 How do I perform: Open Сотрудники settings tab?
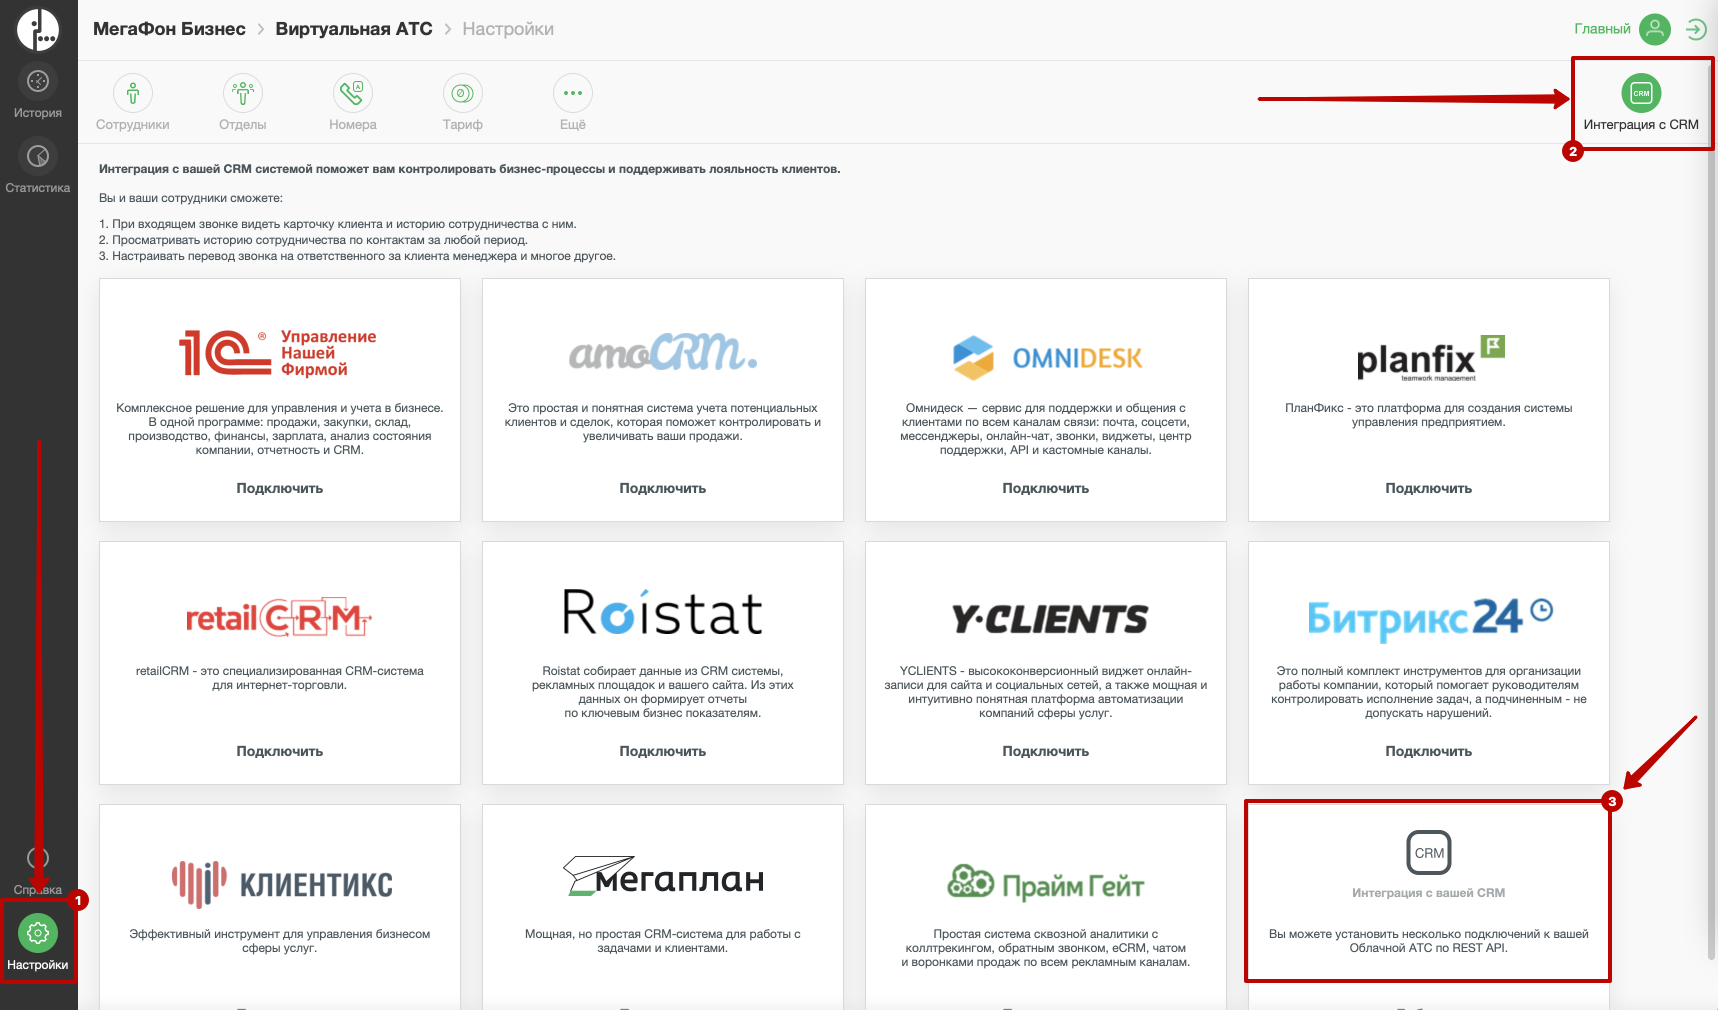(x=133, y=103)
